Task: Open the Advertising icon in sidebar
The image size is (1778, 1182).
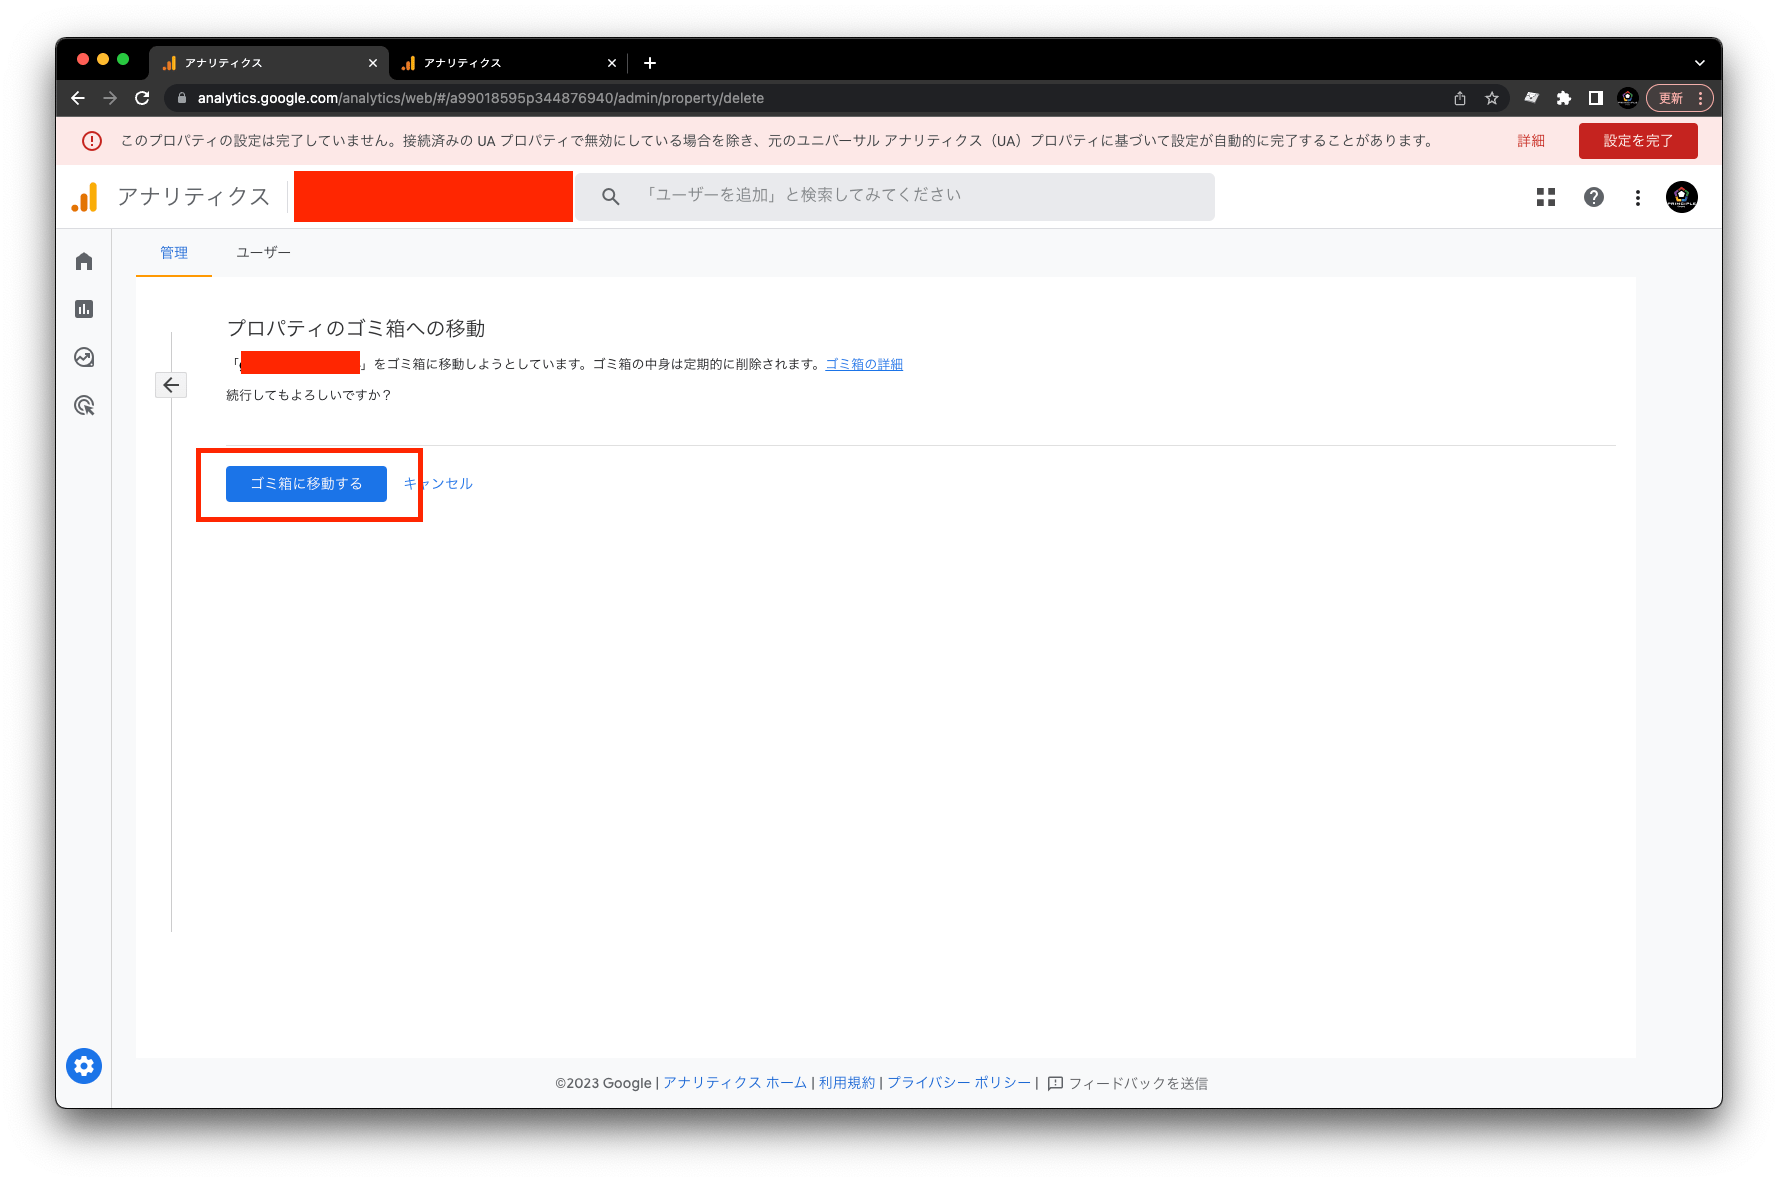Action: [84, 405]
